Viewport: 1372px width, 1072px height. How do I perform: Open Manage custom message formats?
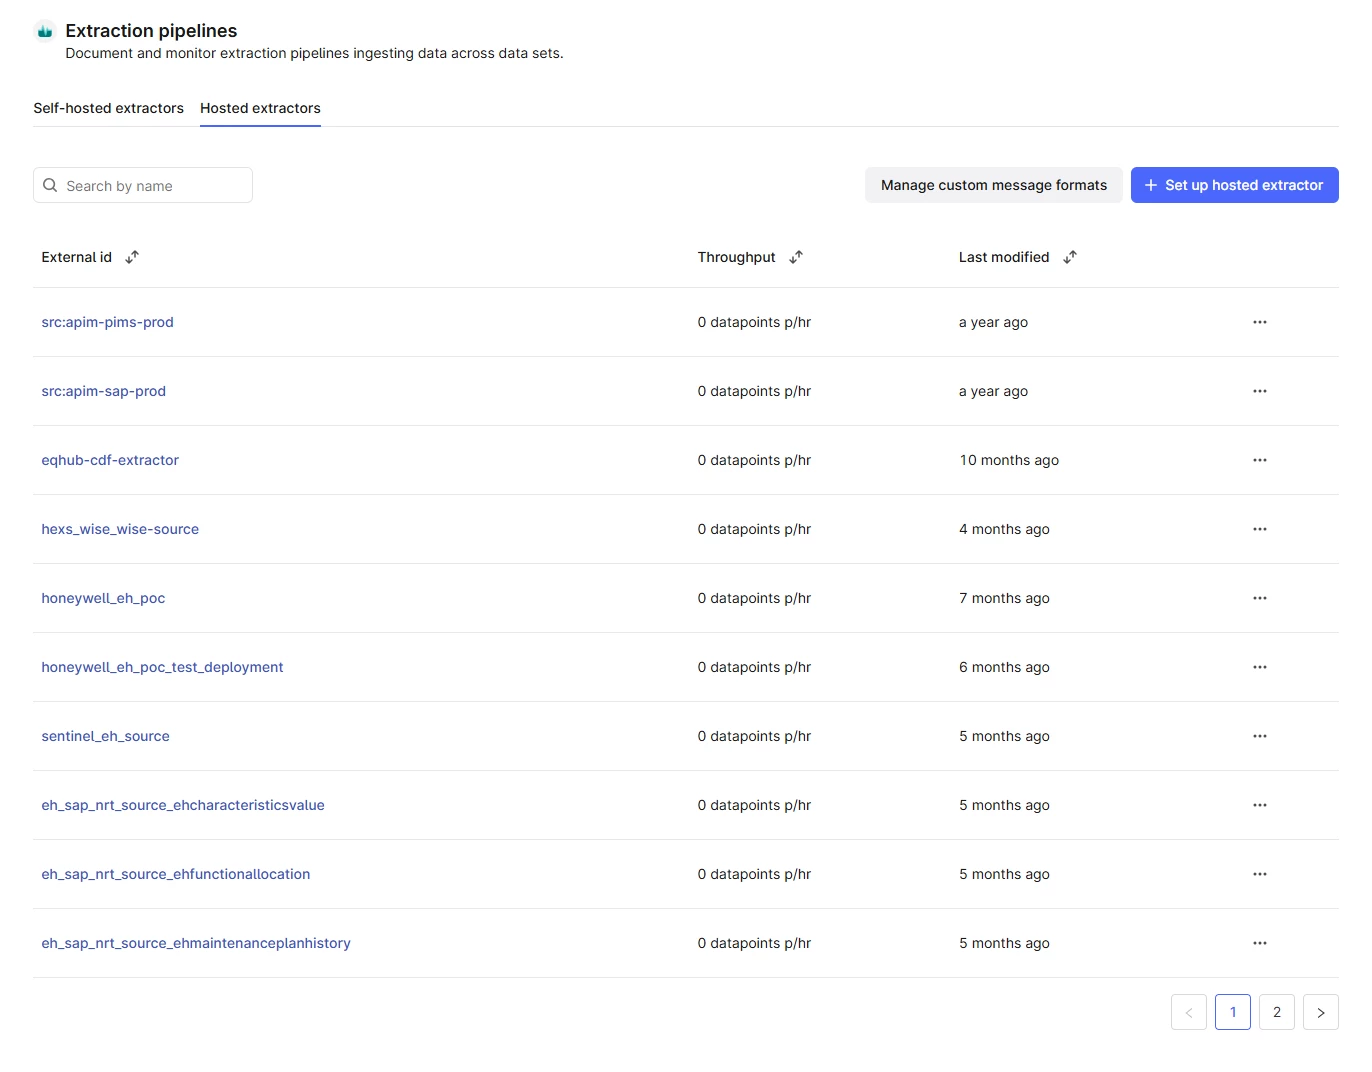(993, 185)
